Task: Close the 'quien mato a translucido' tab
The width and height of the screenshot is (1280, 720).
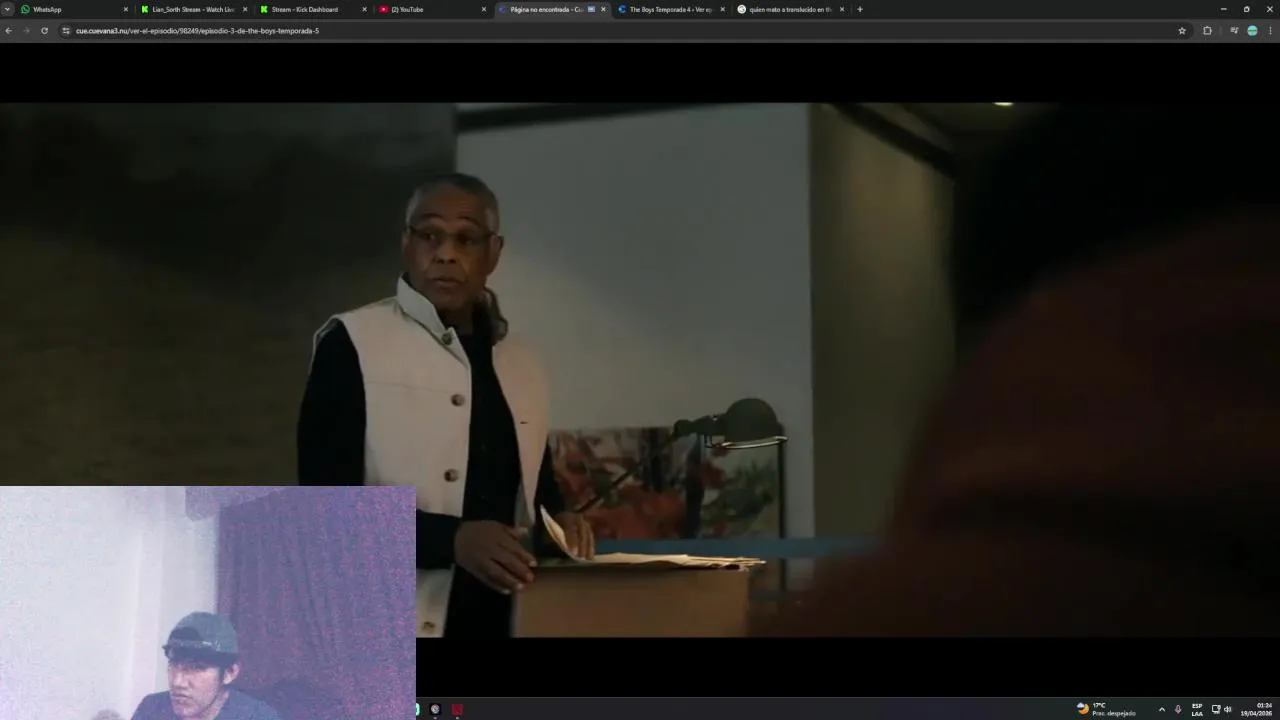Action: [x=842, y=9]
